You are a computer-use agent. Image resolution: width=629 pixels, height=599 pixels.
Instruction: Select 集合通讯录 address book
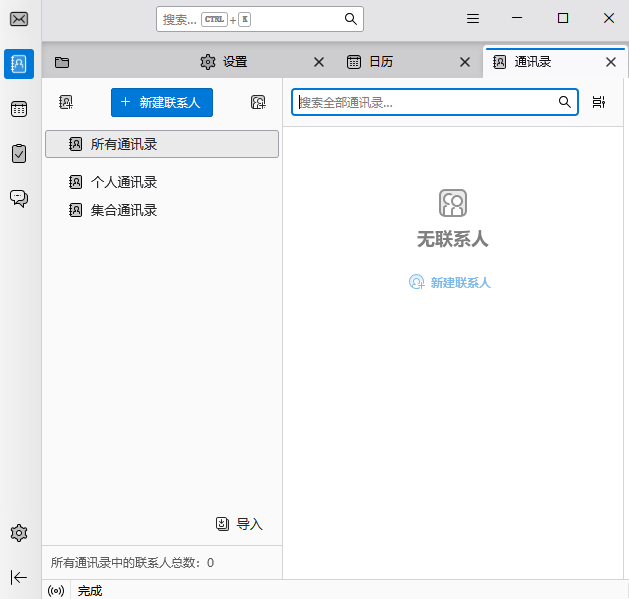point(162,210)
